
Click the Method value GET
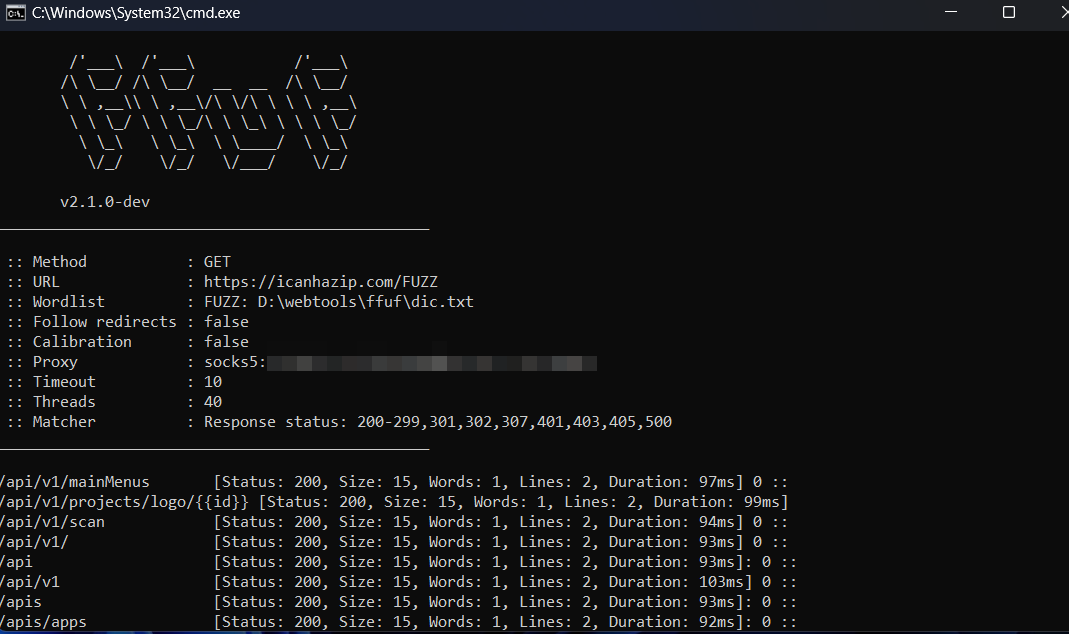pos(217,262)
